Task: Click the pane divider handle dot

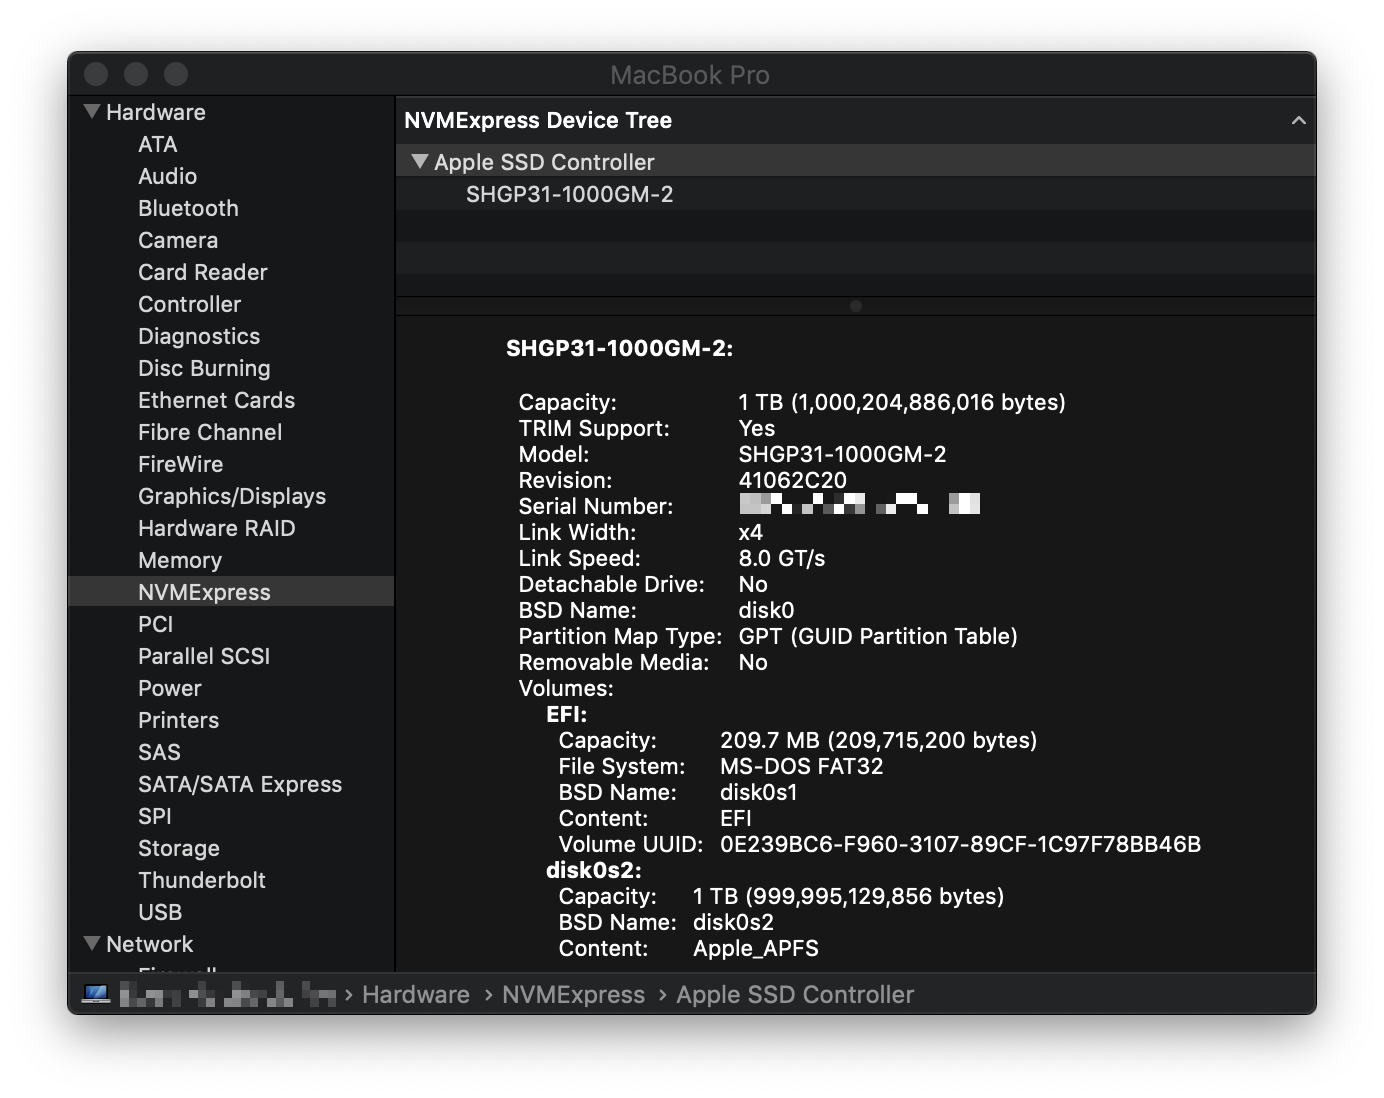Action: pos(856,306)
